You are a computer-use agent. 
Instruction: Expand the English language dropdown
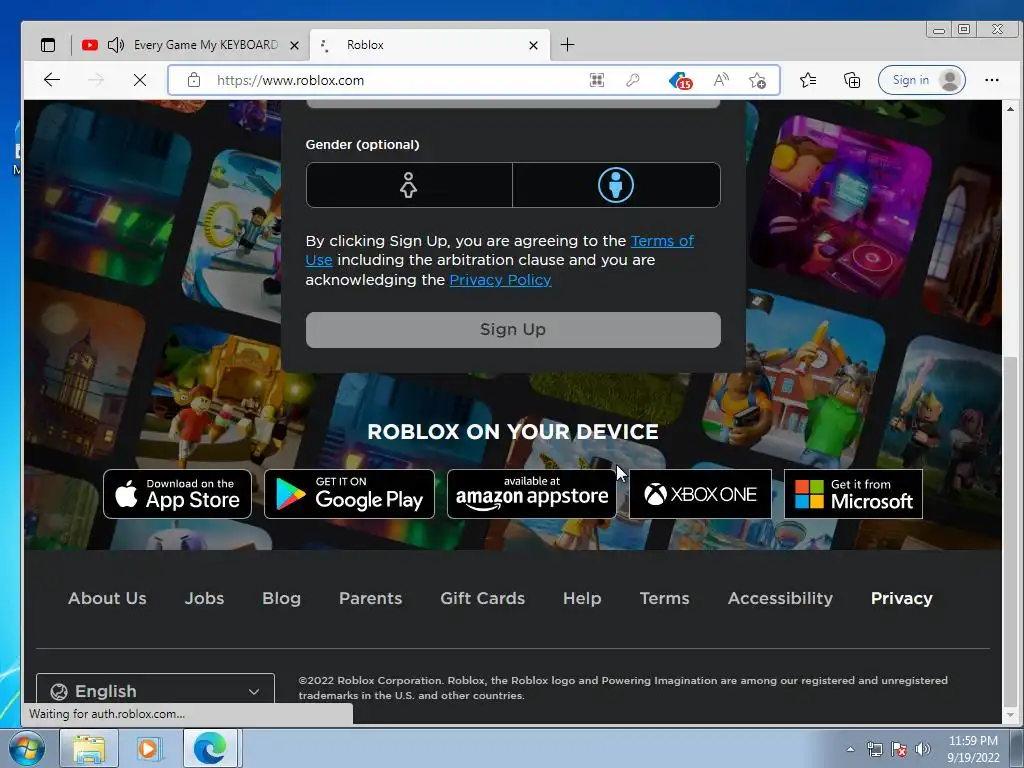155,691
